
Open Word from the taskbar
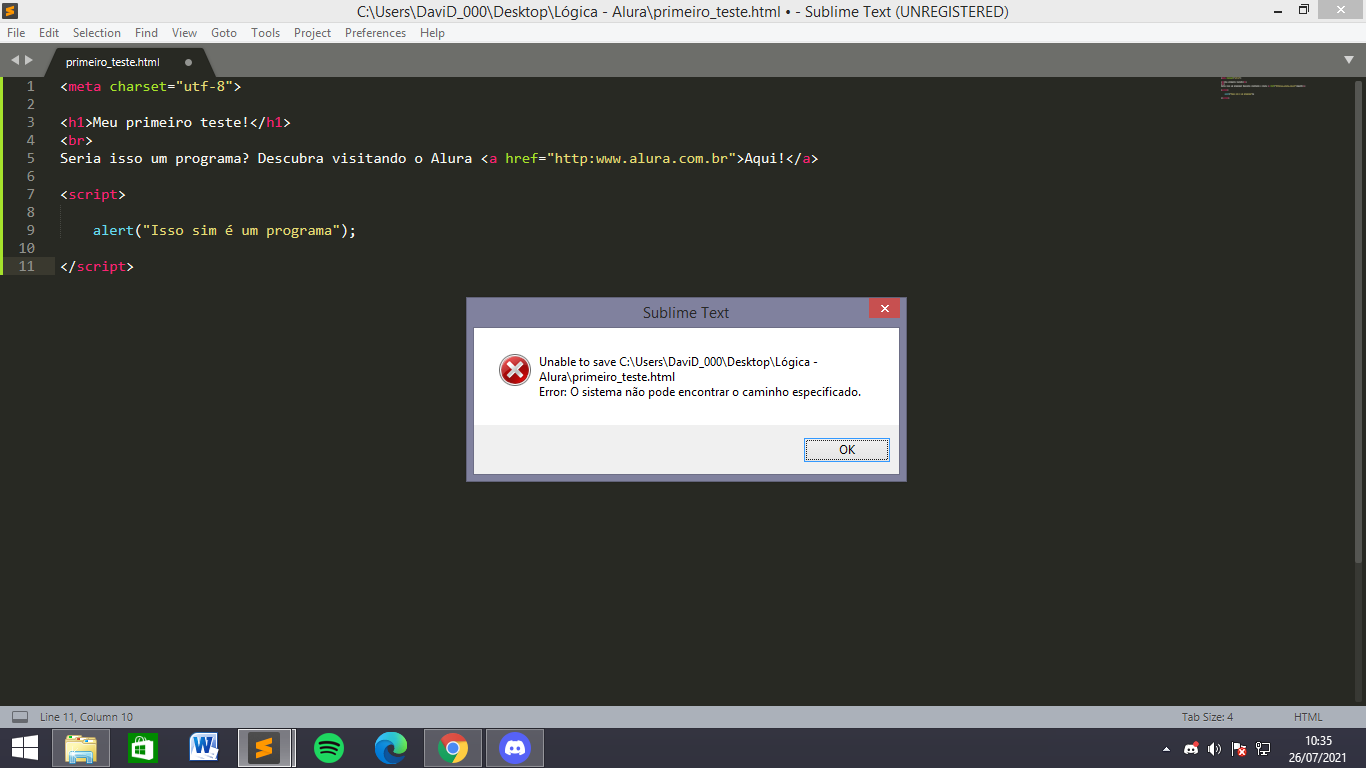tap(204, 747)
